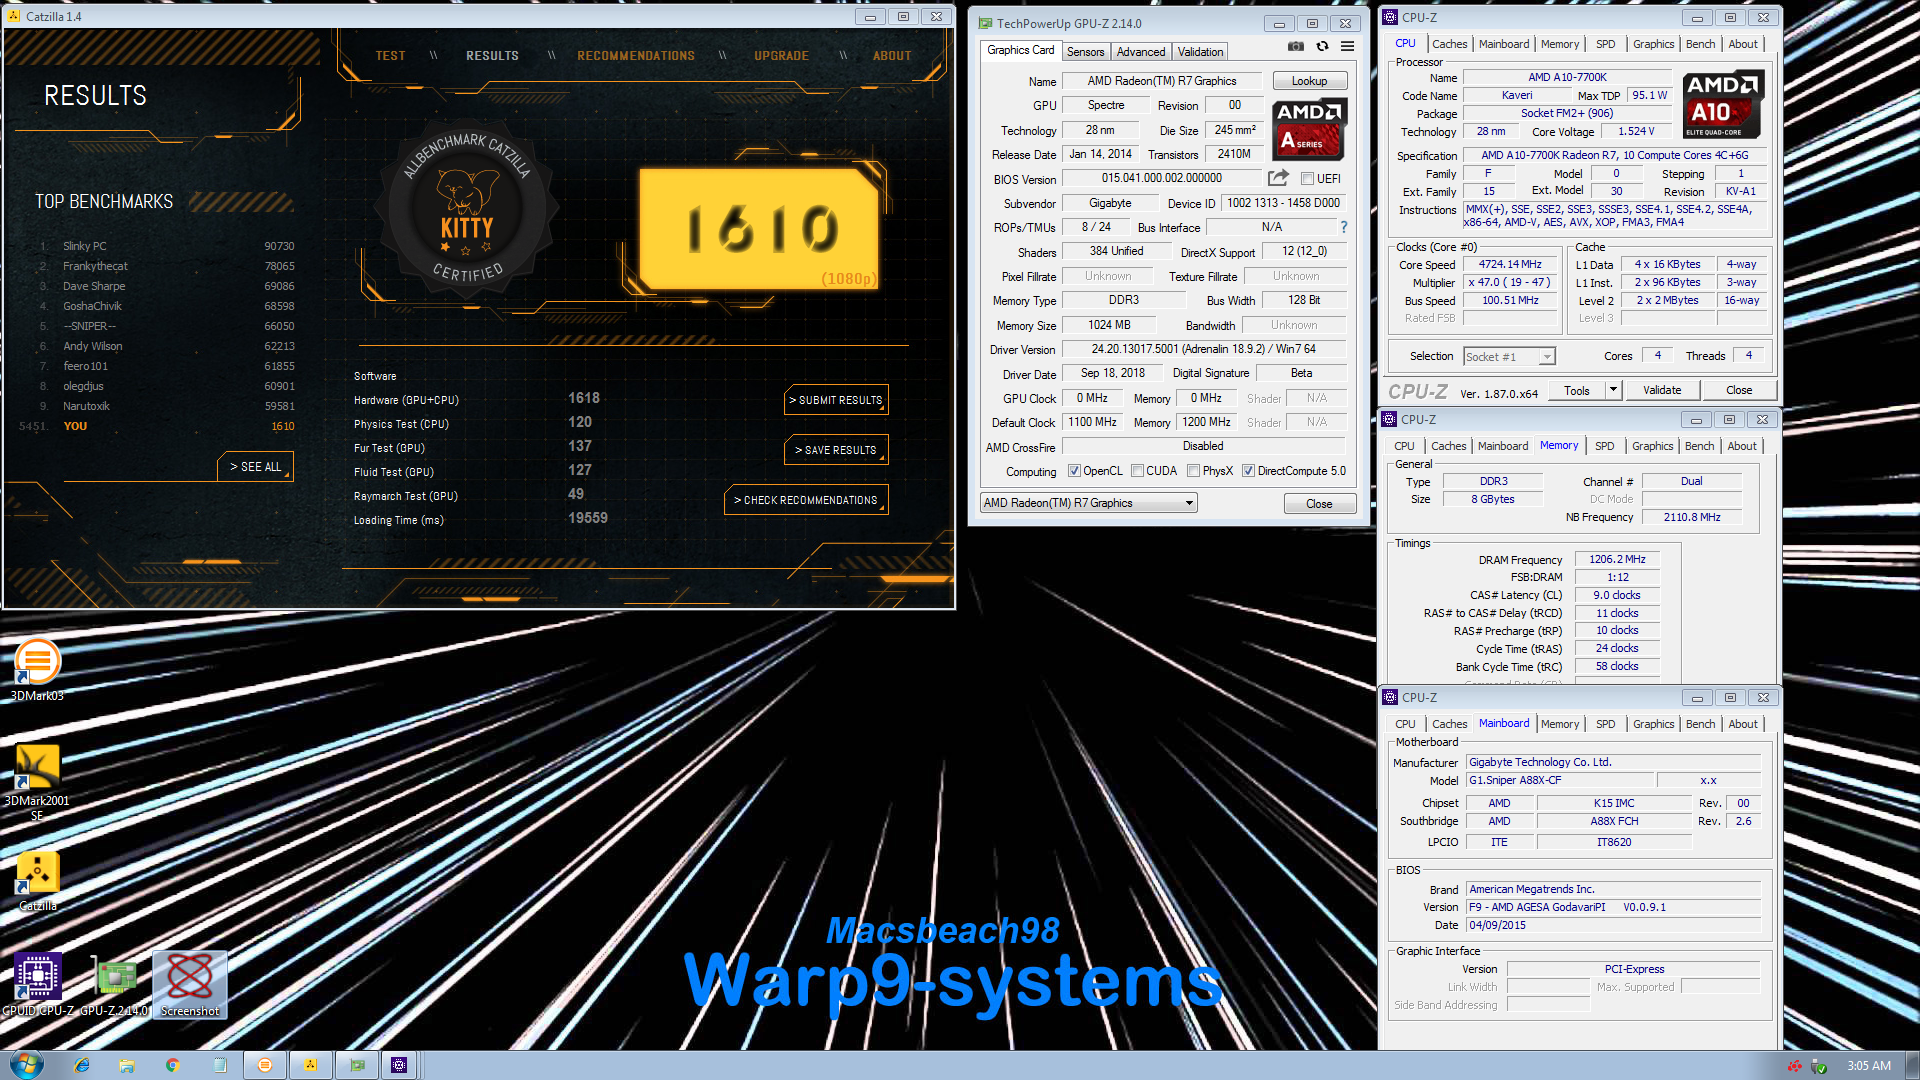Switch to the Sensors tab in GPU-Z
1920x1080 pixels.
pyautogui.click(x=1085, y=52)
